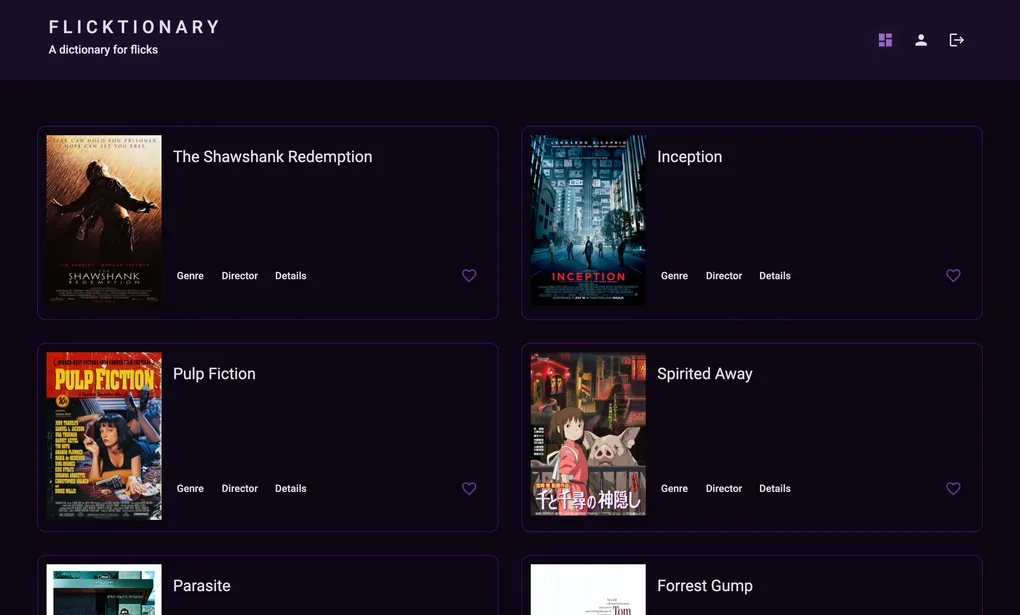Screen dimensions: 1020x615
Task: Click the Inception movie poster
Action: tap(587, 220)
